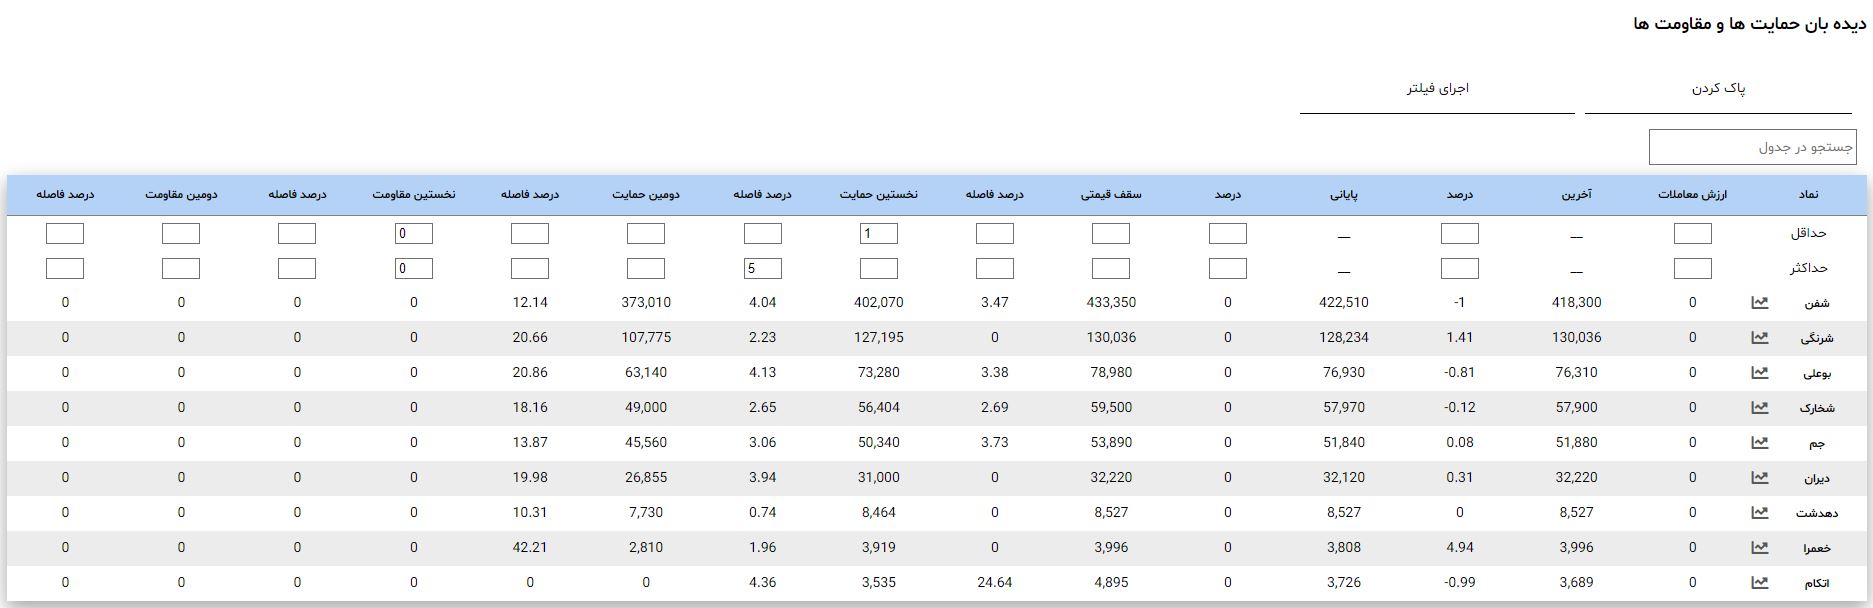Open the chart icon for شفن
This screenshot has width=1873, height=608.
point(1759,302)
